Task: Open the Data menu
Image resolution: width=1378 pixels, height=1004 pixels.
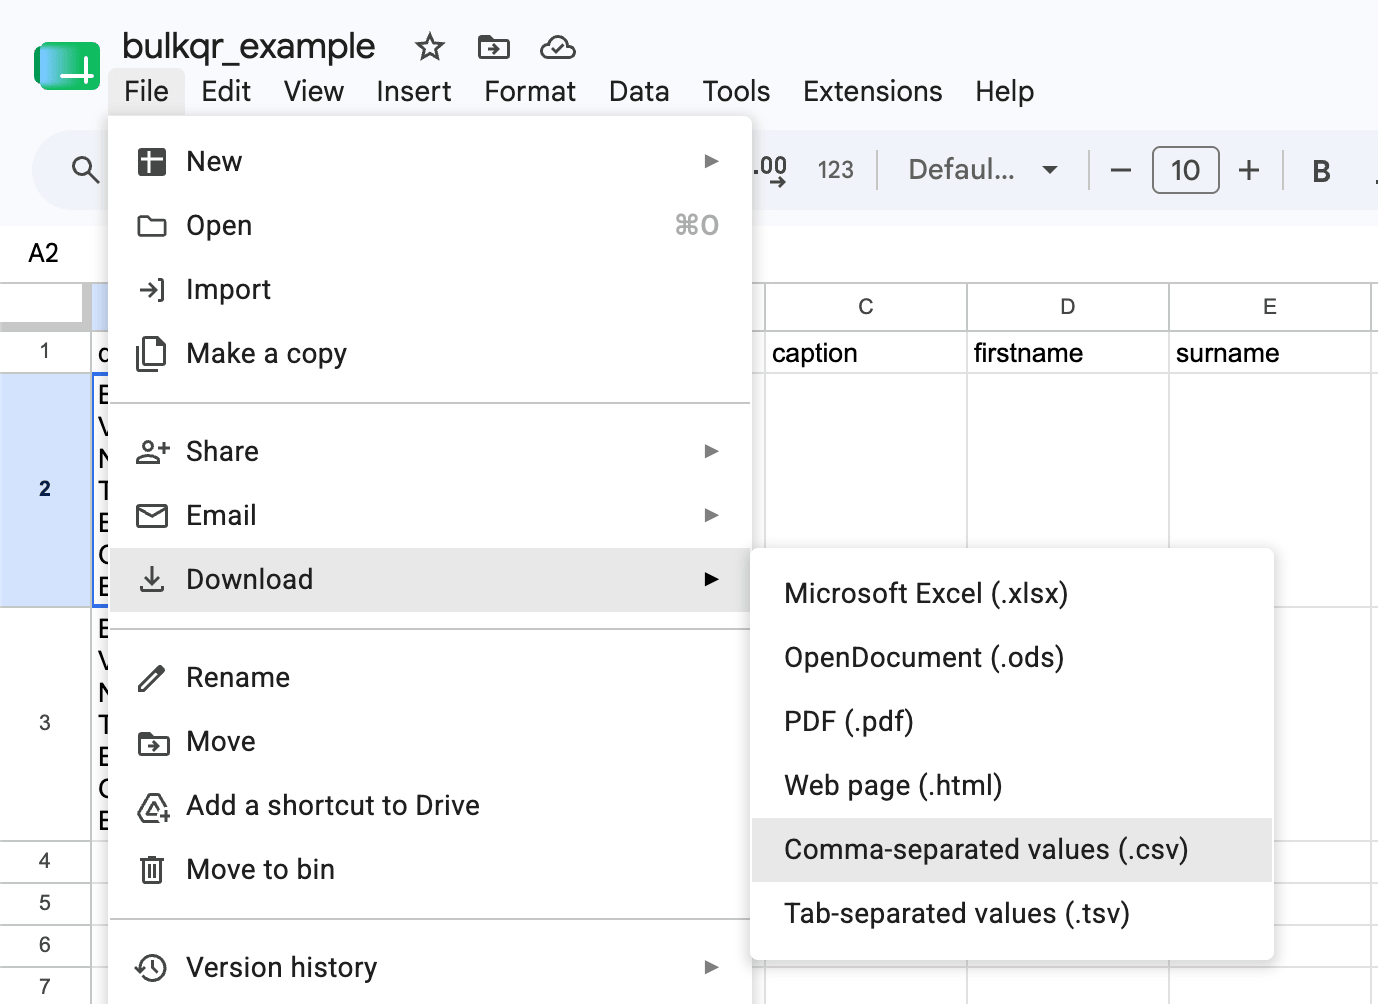Action: point(639,91)
